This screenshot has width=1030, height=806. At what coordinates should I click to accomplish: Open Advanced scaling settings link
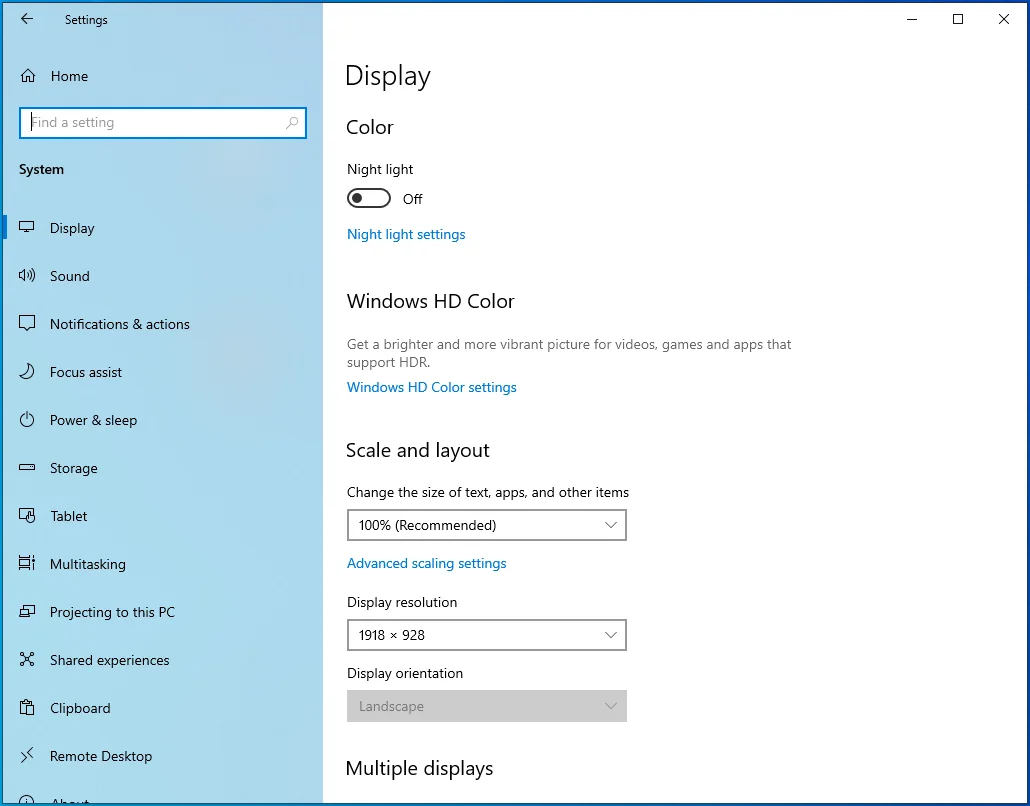[426, 563]
